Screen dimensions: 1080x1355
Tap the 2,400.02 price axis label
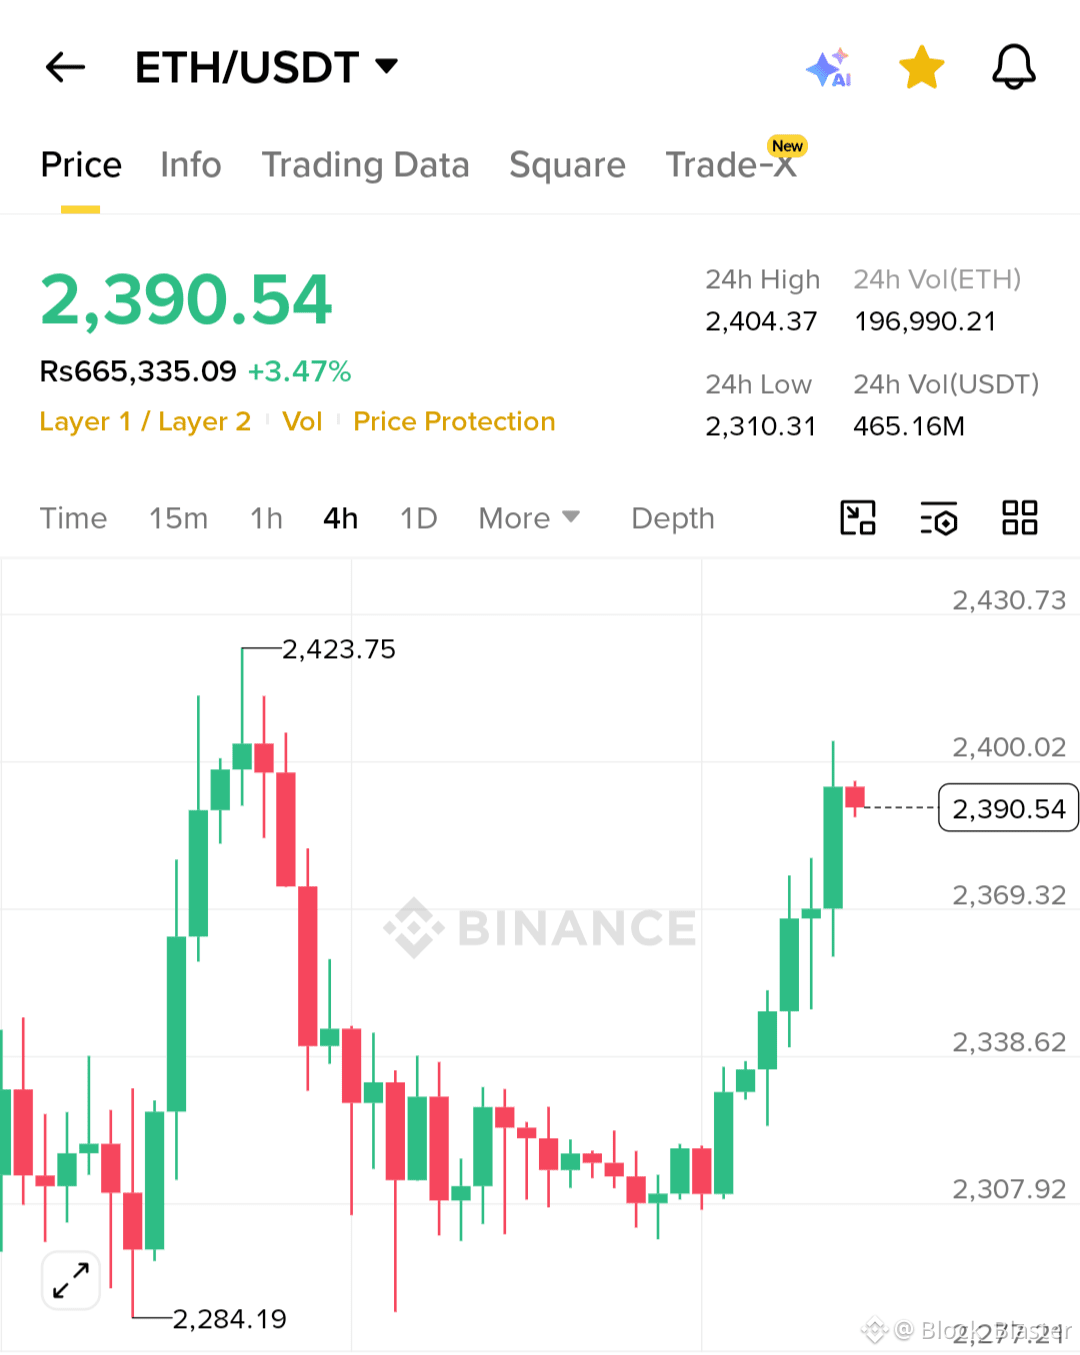[x=1009, y=747]
